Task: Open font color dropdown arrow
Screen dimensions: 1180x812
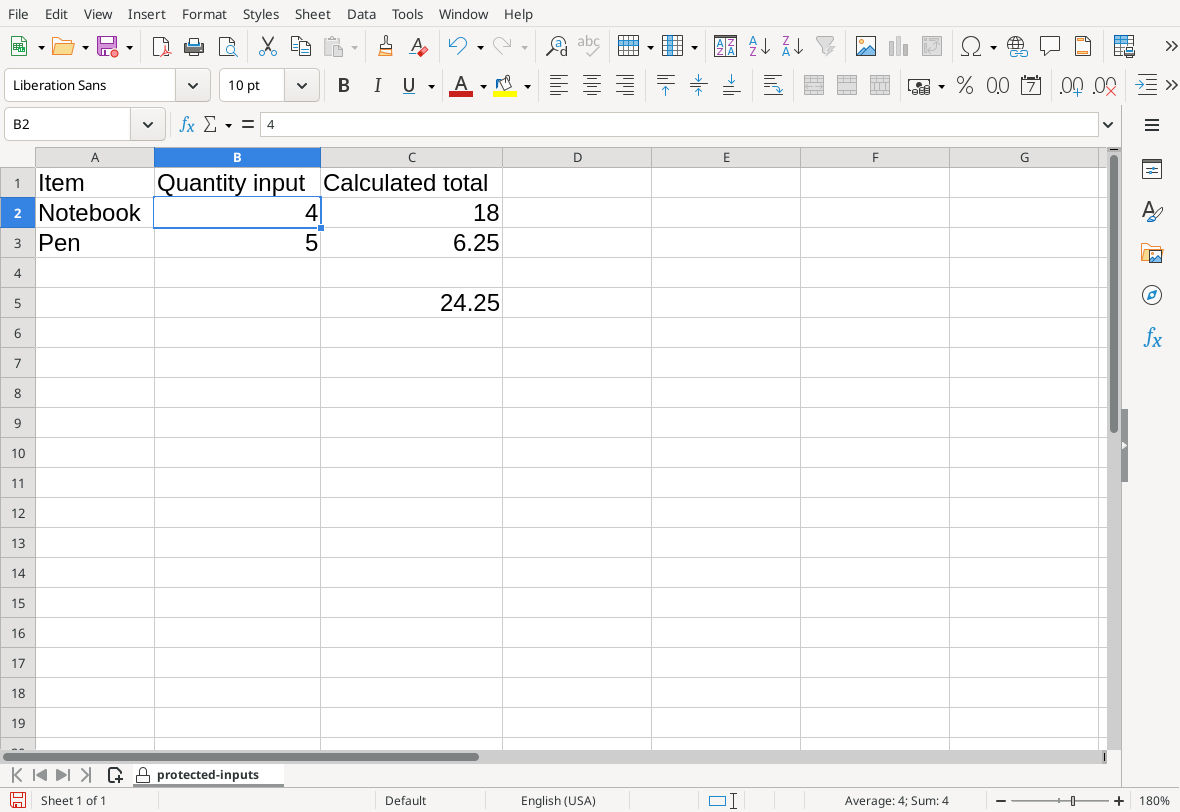Action: pos(483,87)
